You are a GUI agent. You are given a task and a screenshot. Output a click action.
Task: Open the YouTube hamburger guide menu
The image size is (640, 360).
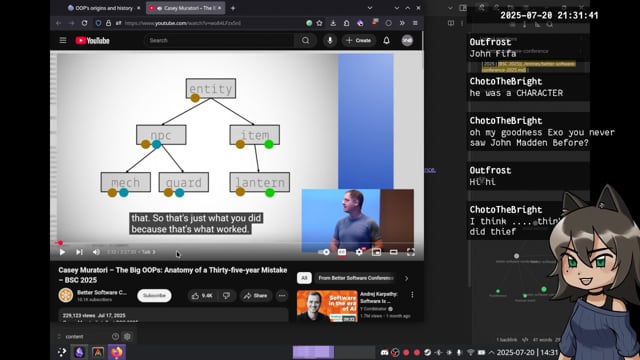click(63, 40)
